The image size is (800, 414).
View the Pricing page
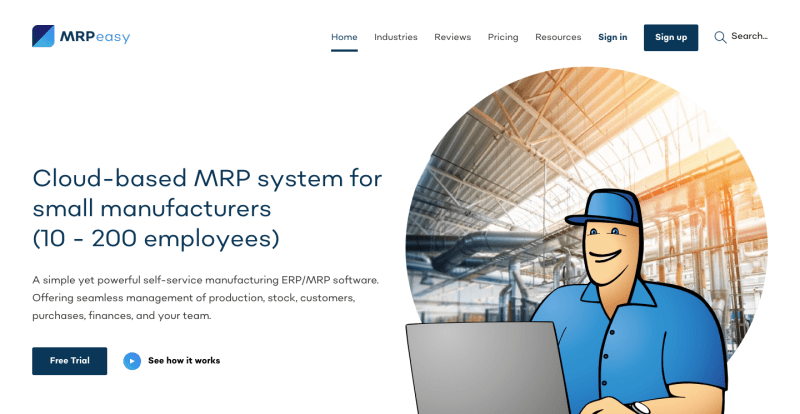[503, 37]
